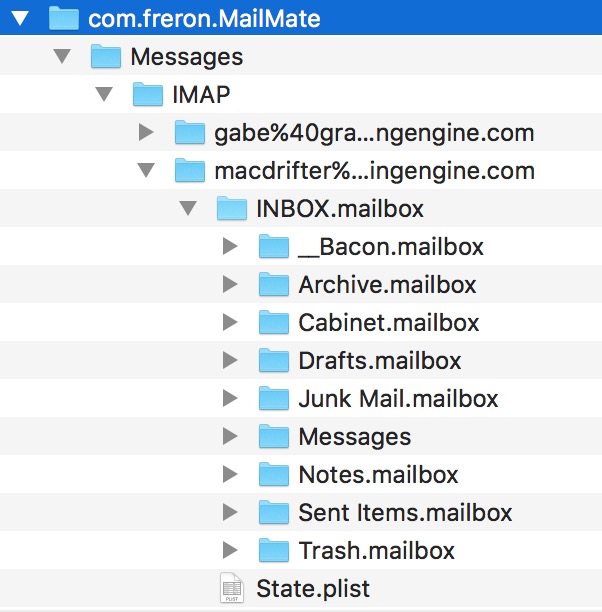Select the Junk Mail.mailbox name
Screen dimensions: 602x612
pos(398,399)
